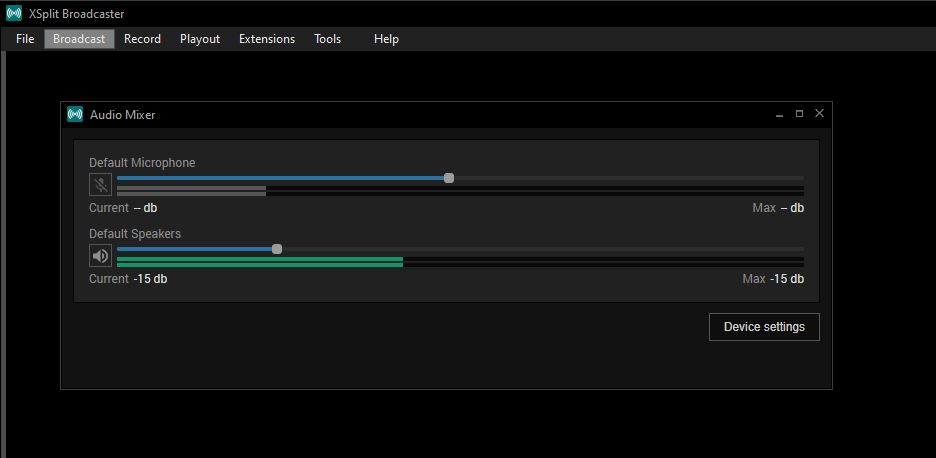Click the Default Microphone volume slider handle
This screenshot has height=458, width=936.
click(449, 178)
